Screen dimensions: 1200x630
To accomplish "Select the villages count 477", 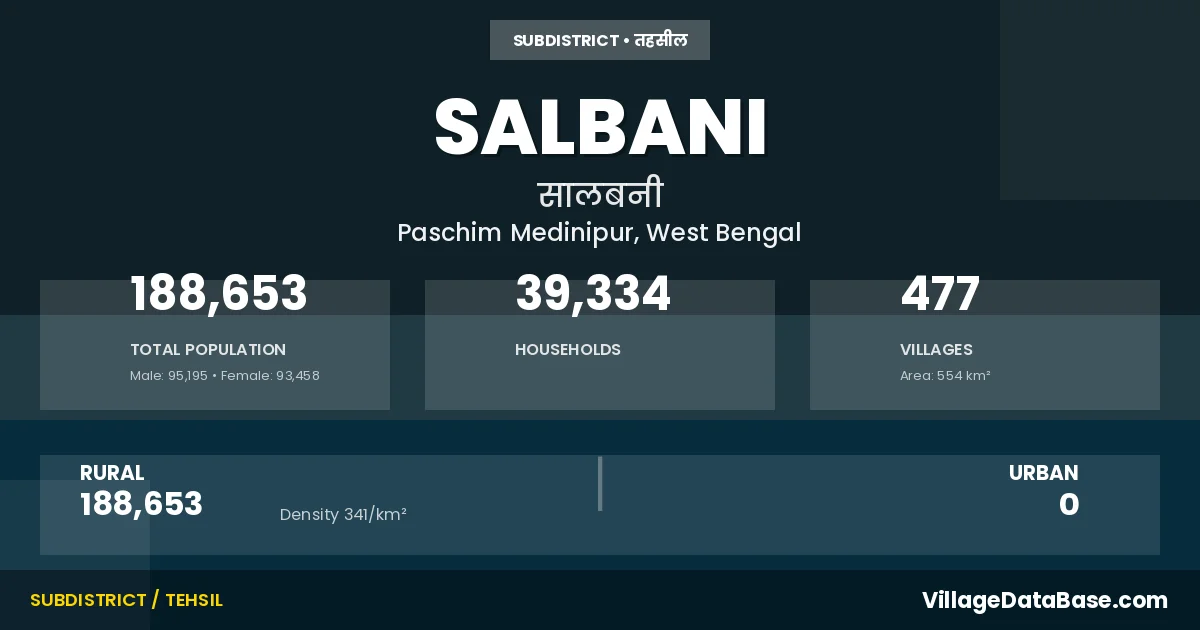I will [940, 294].
